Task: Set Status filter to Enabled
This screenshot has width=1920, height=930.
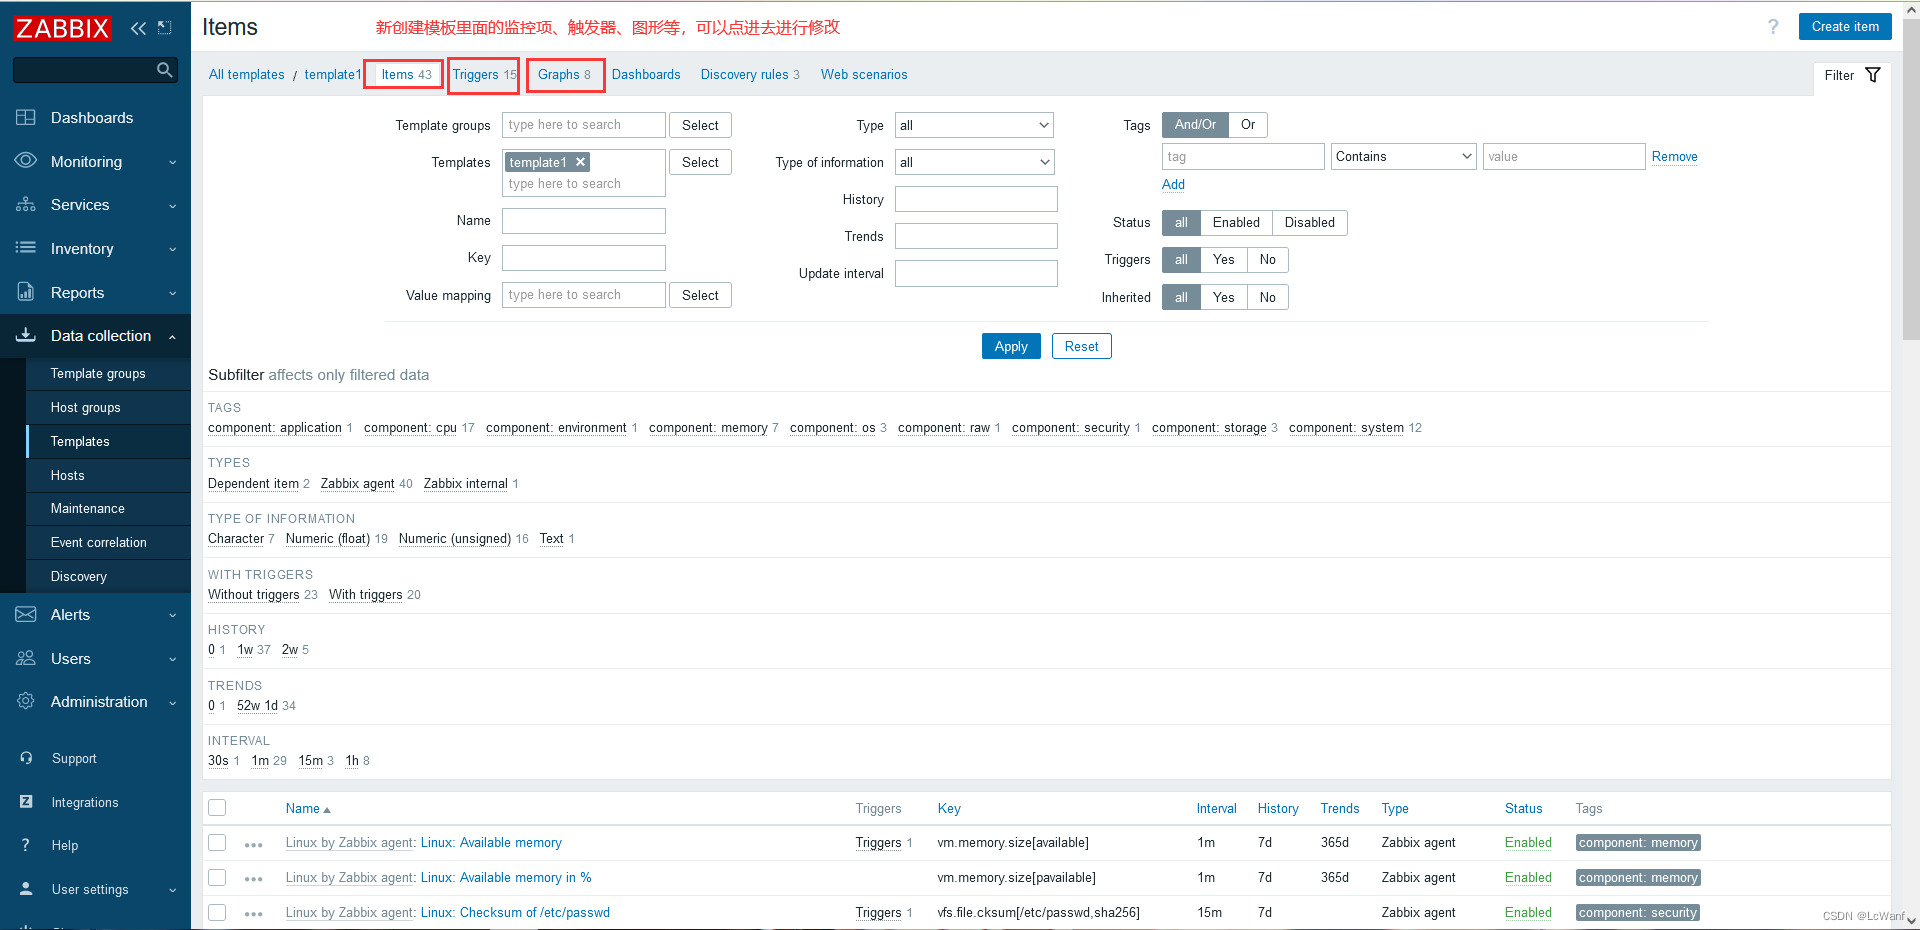Action: 1236,223
